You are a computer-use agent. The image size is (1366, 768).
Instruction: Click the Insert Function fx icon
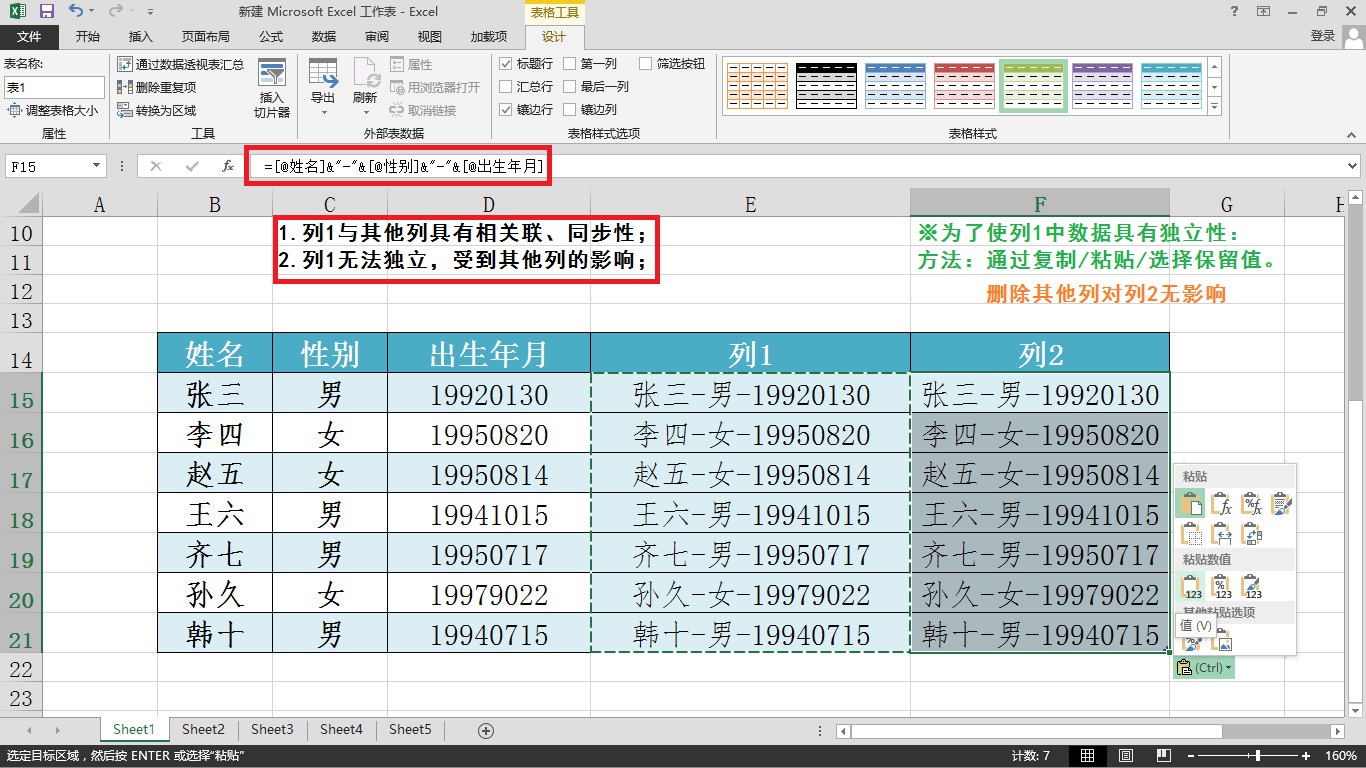pos(228,166)
